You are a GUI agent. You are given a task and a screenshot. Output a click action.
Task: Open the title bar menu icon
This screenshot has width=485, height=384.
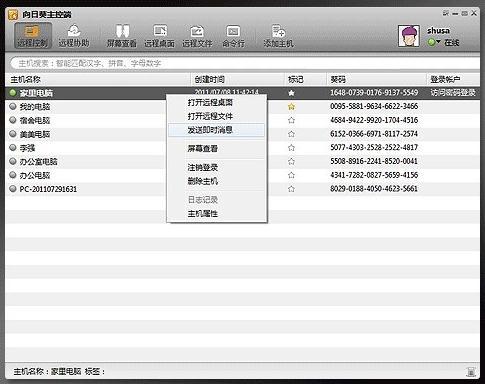[x=446, y=13]
